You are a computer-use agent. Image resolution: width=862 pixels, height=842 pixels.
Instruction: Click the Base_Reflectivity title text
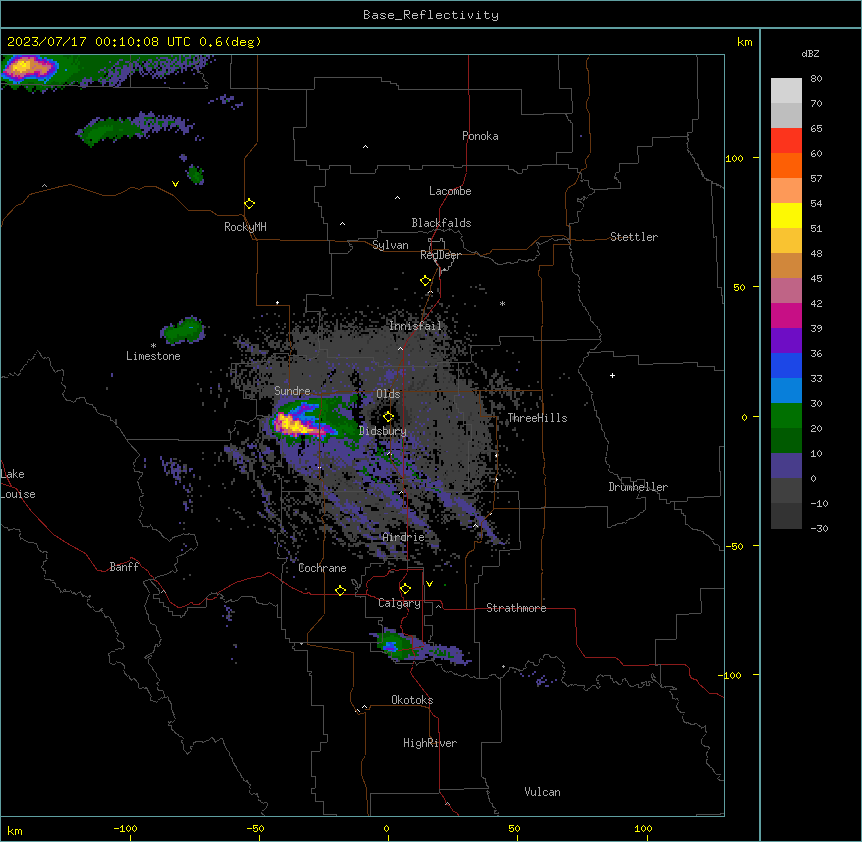point(430,15)
